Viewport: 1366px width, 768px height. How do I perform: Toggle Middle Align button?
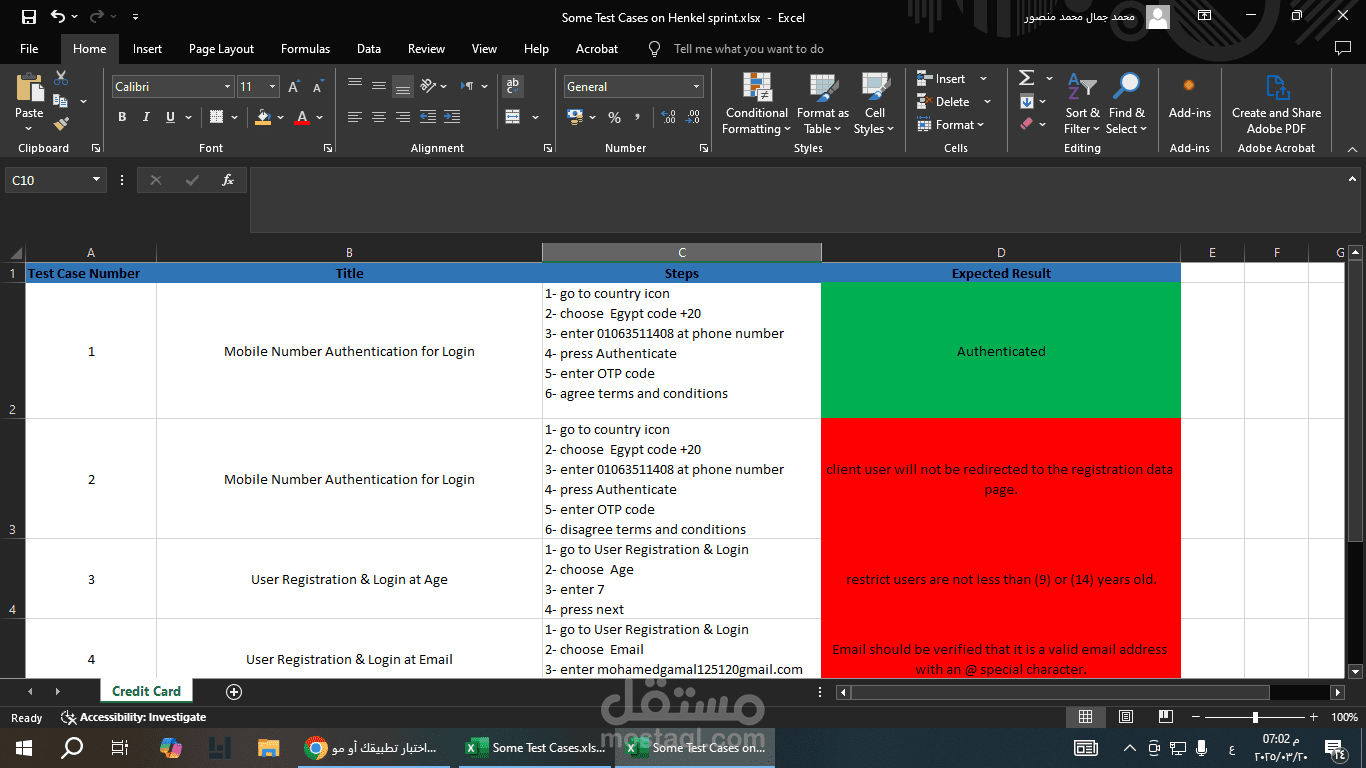[x=379, y=86]
